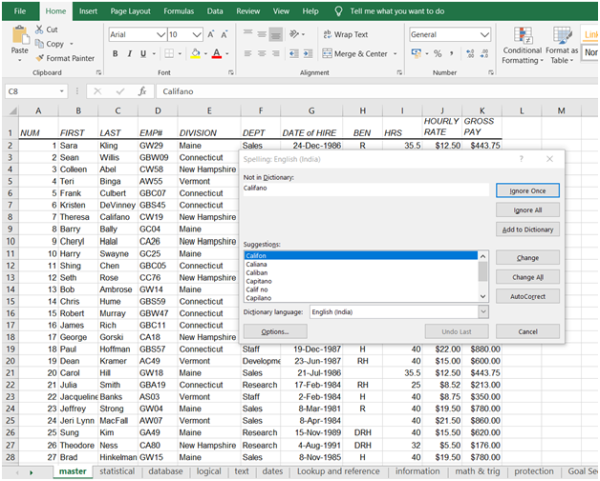
Task: Open the Arial font name dropdown
Action: (x=160, y=34)
